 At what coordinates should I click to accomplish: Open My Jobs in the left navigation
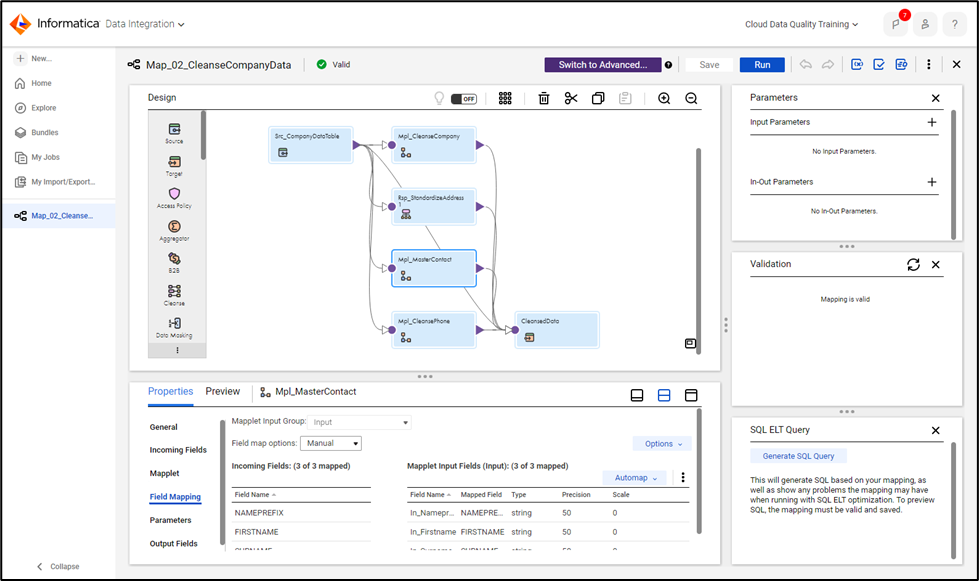(45, 157)
